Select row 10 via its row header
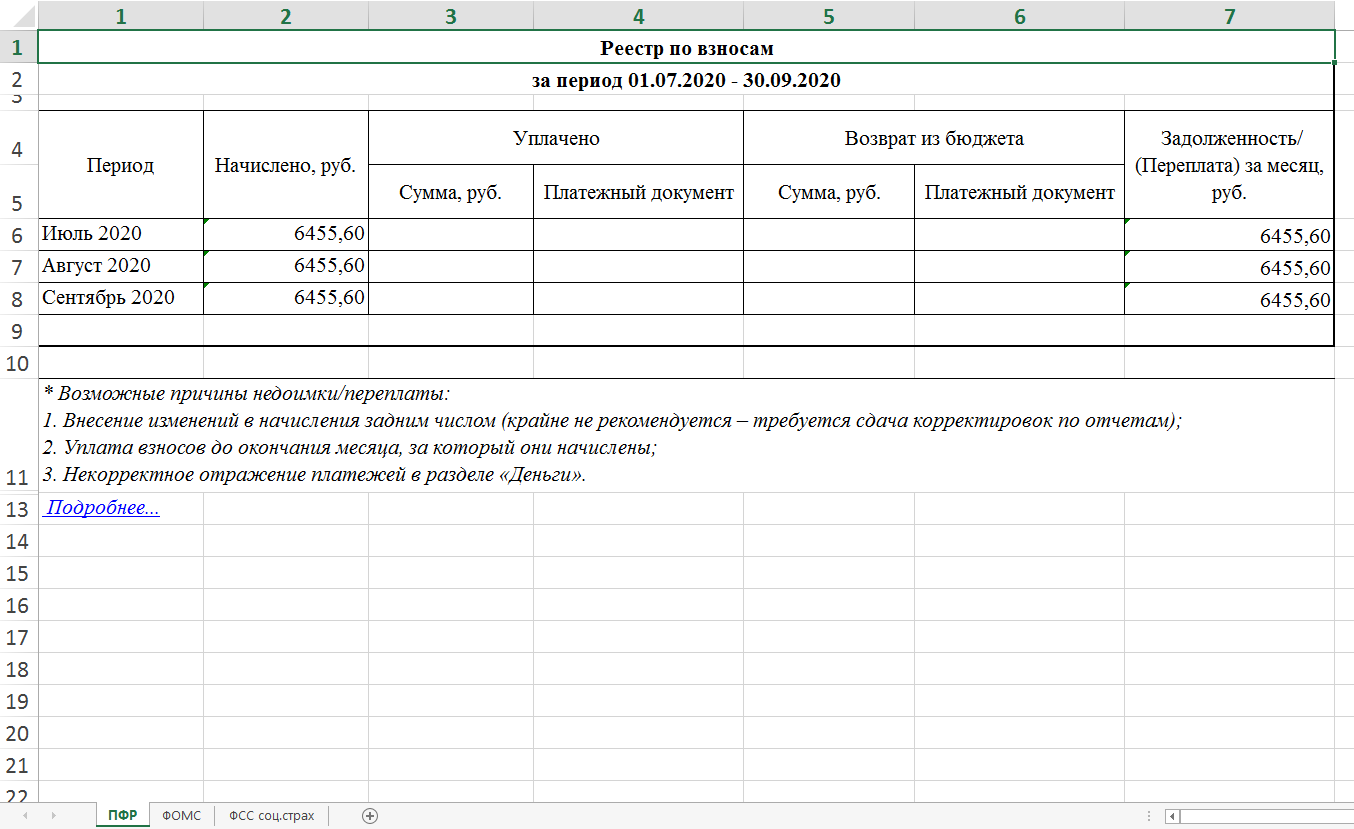 click(x=18, y=362)
